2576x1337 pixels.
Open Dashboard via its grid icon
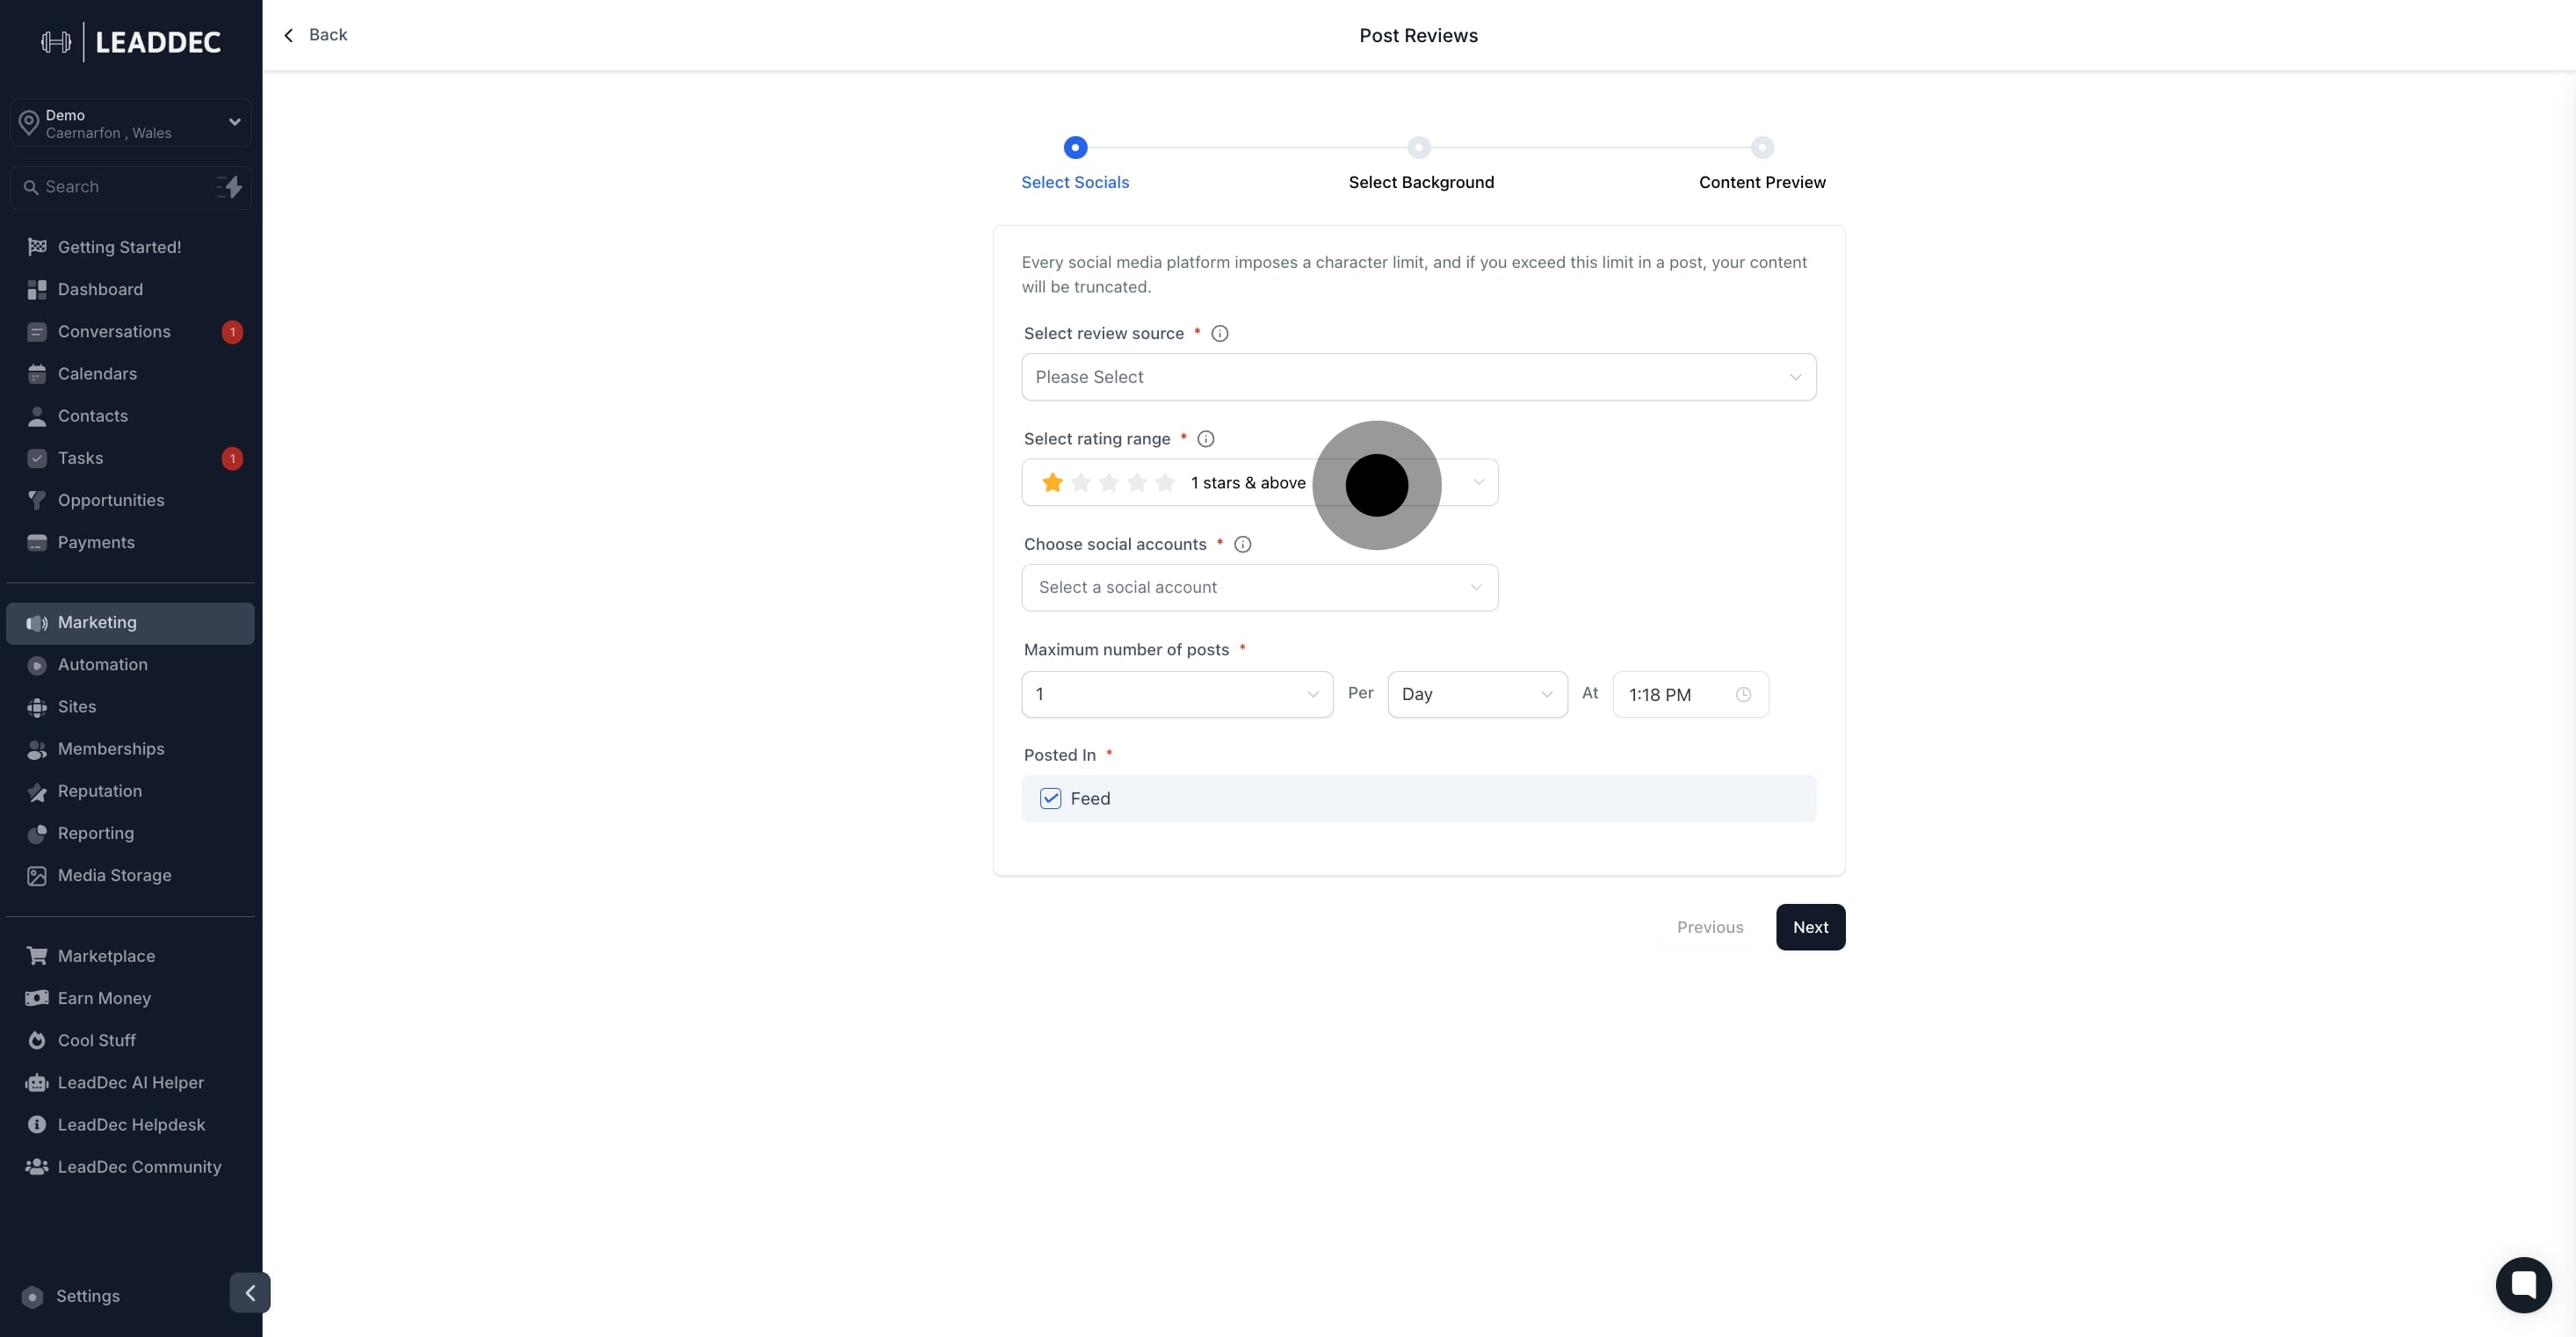click(37, 290)
